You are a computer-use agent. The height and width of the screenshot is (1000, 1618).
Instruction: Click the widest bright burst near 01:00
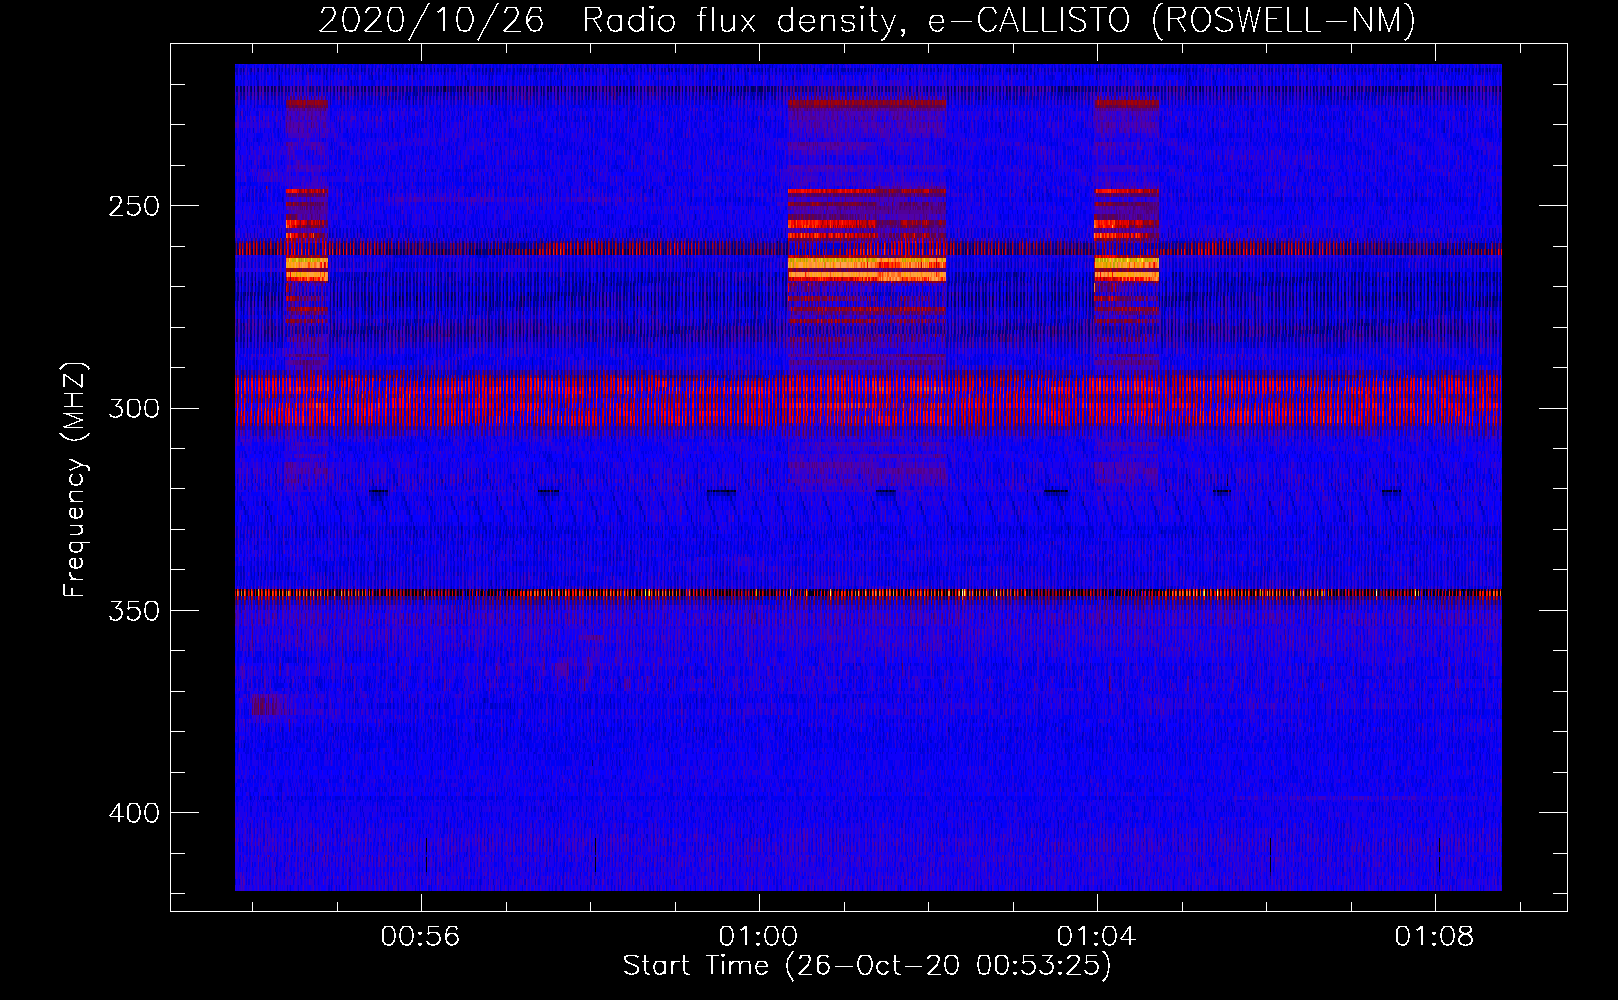(867, 269)
